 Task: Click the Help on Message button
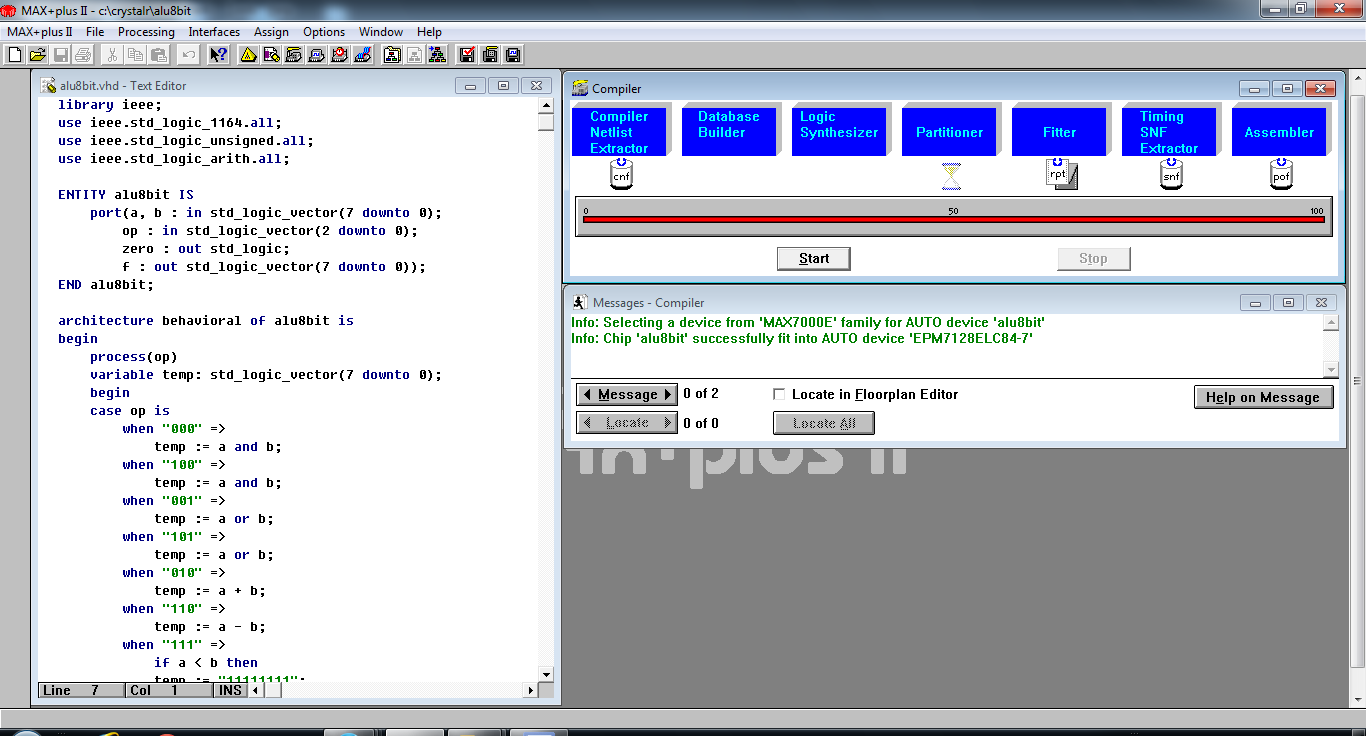[x=1263, y=397]
